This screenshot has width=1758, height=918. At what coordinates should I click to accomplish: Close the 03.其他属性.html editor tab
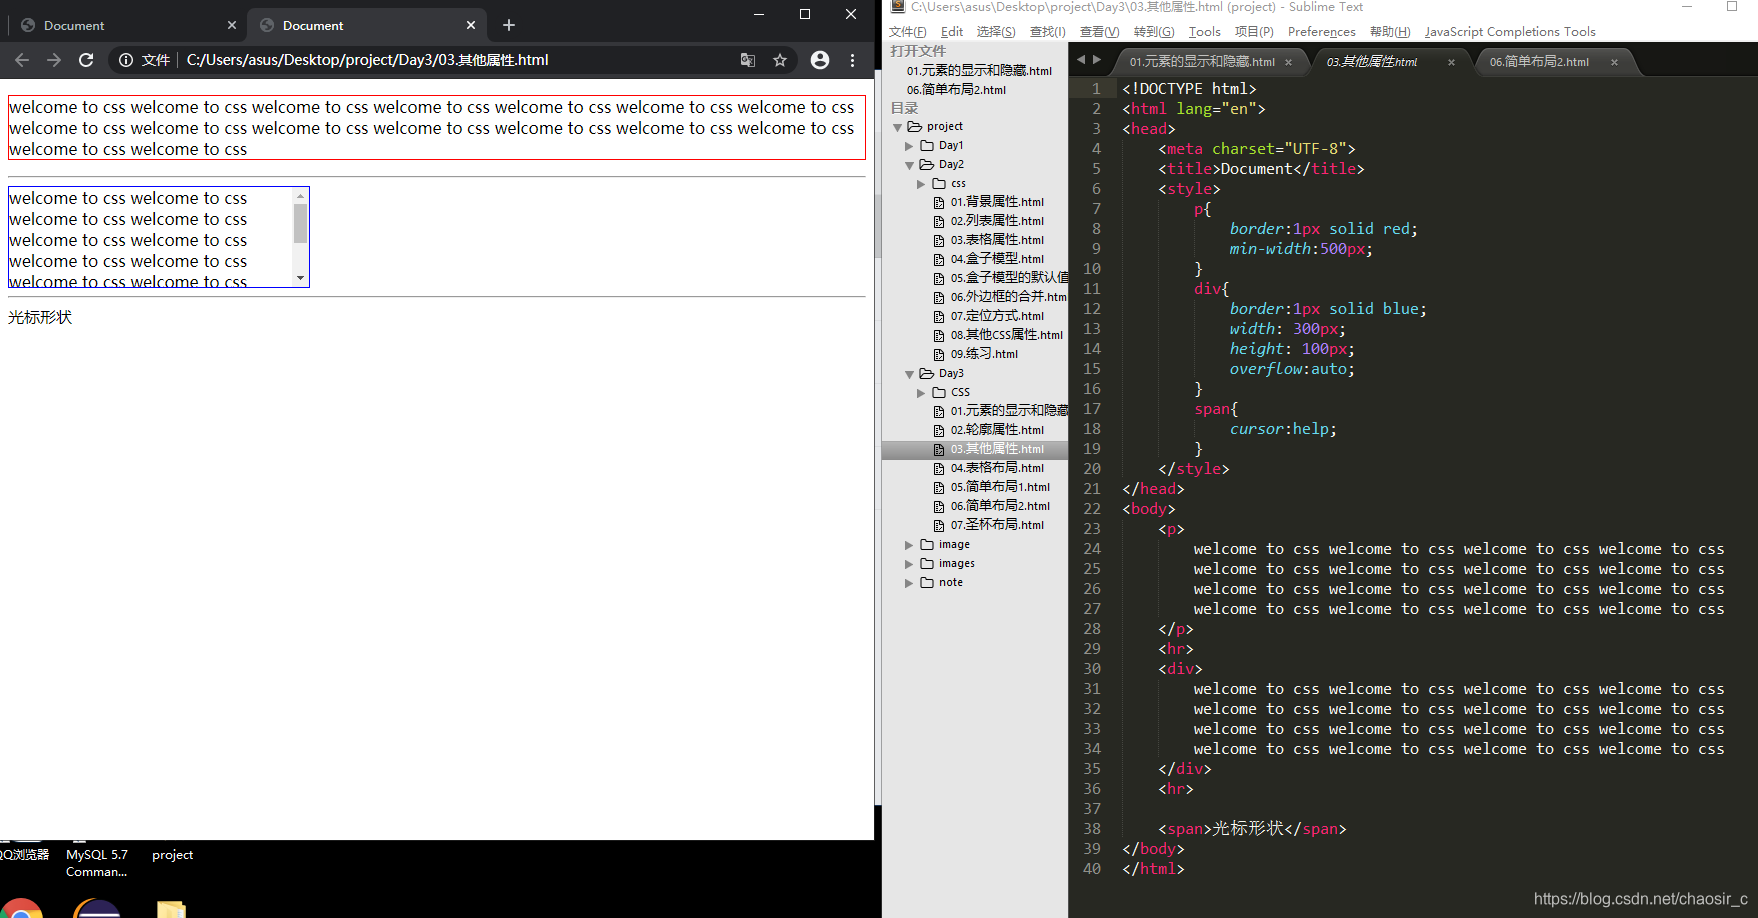(x=1451, y=62)
